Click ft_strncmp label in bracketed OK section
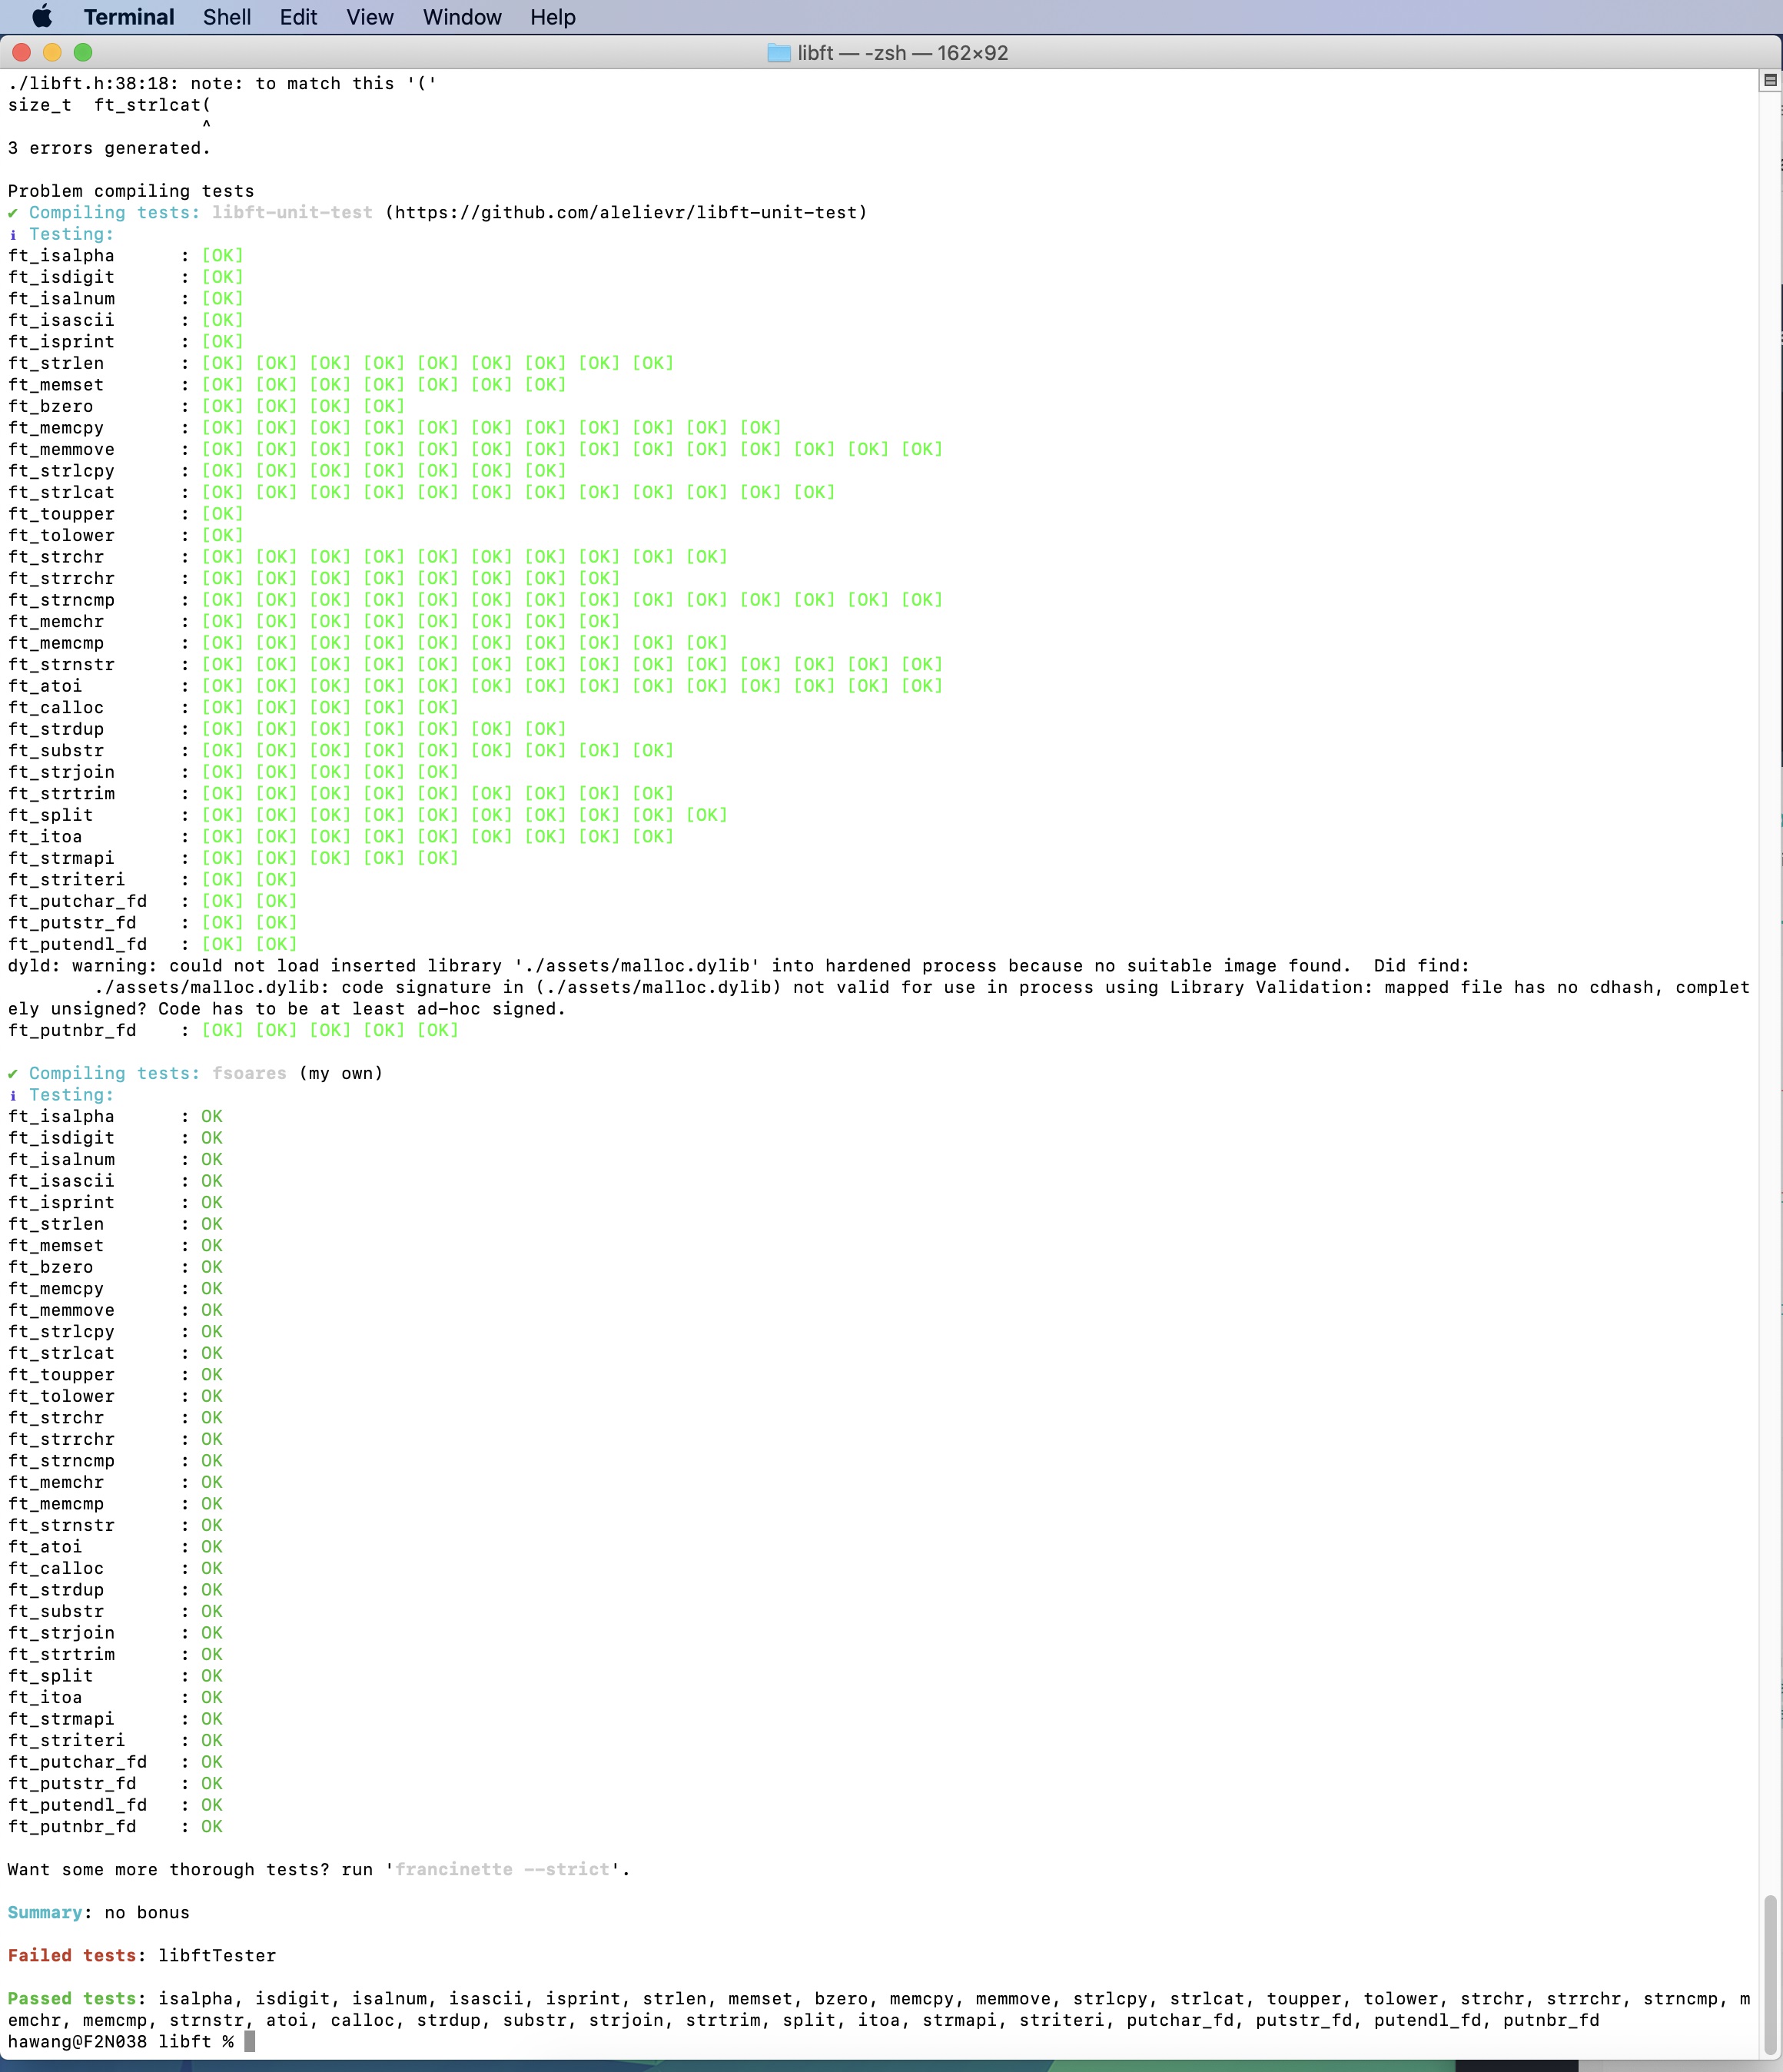The height and width of the screenshot is (2072, 1783). point(61,600)
